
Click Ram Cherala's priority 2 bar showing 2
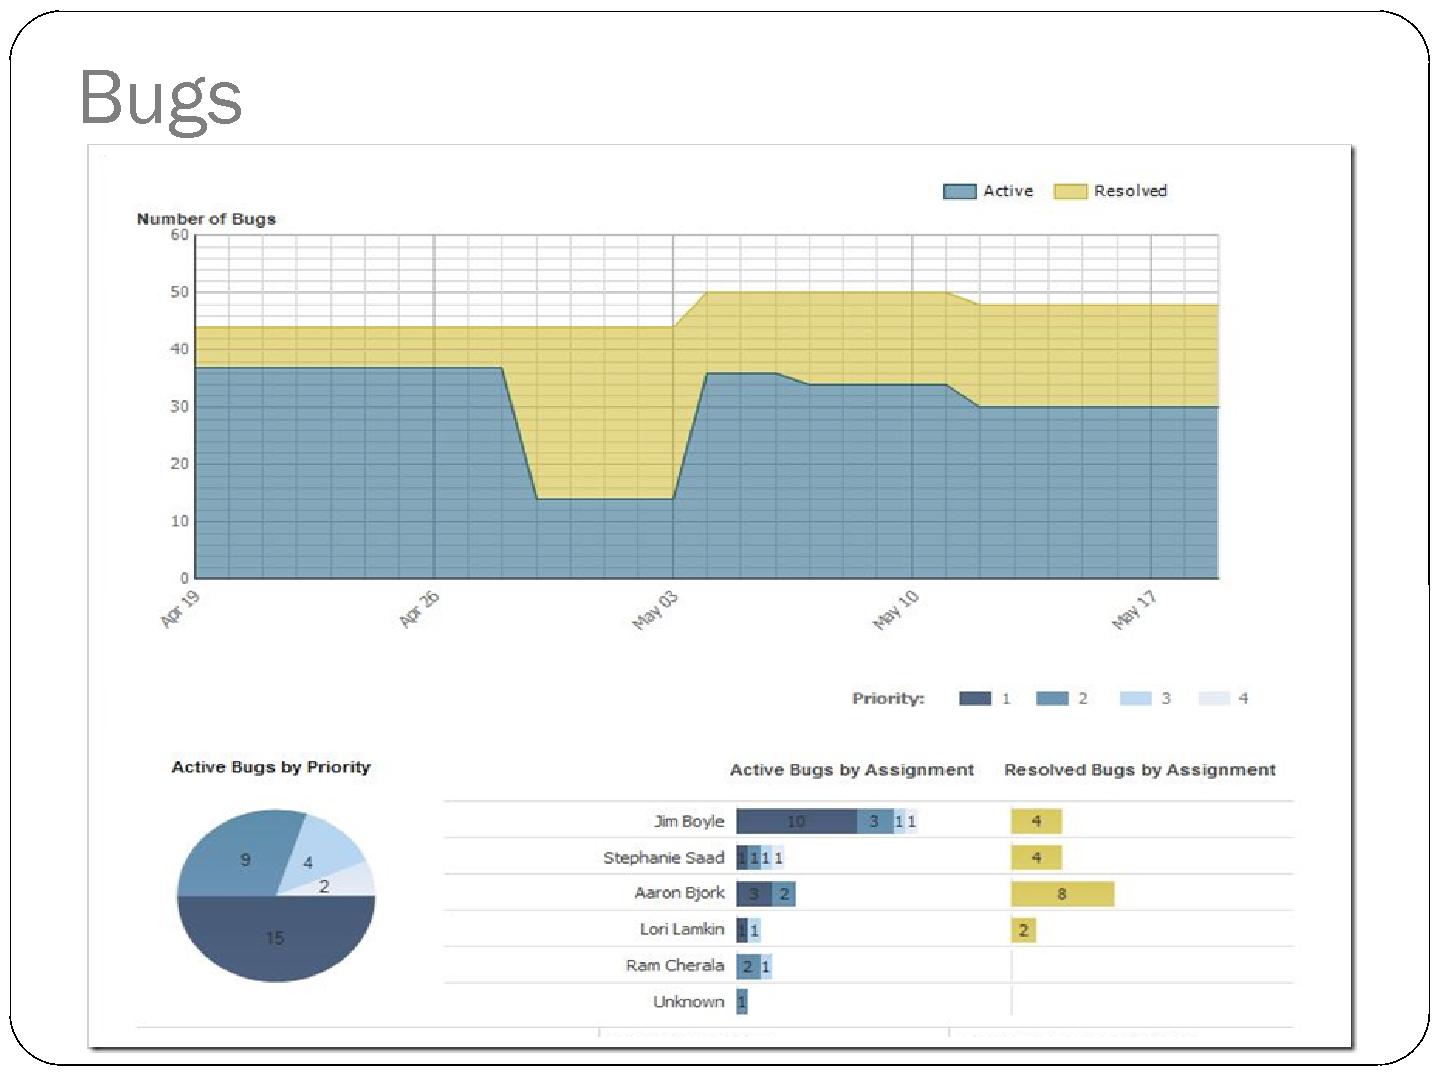748,966
